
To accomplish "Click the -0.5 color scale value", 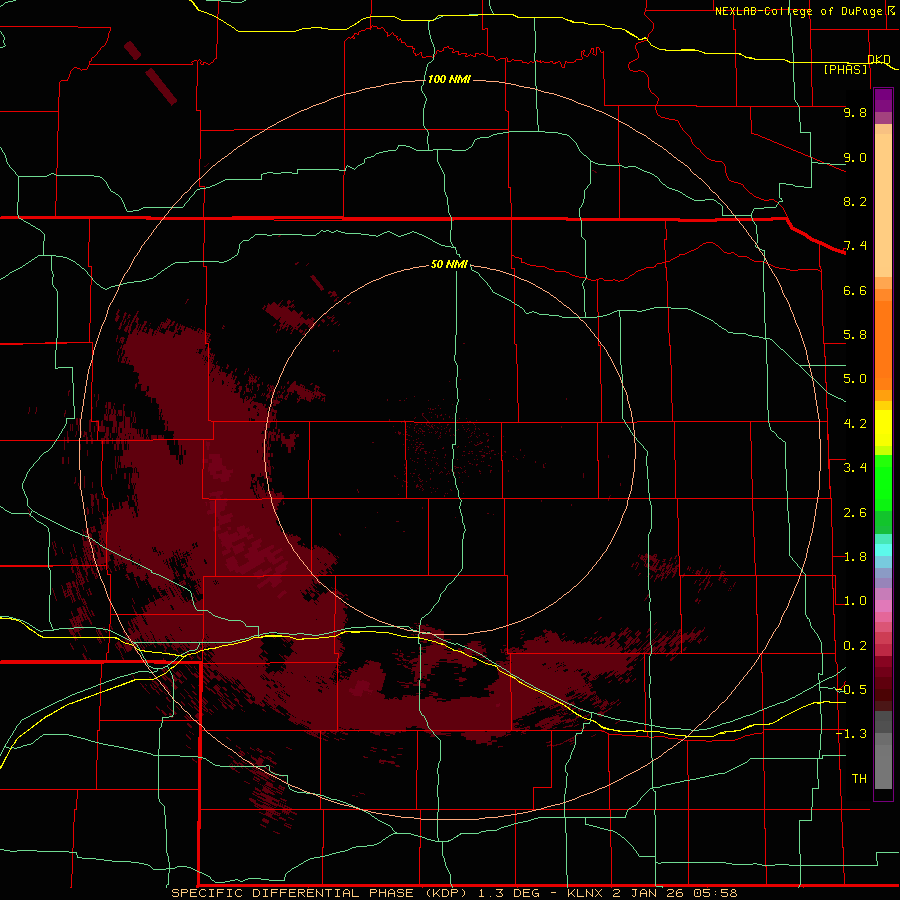I will (x=851, y=689).
